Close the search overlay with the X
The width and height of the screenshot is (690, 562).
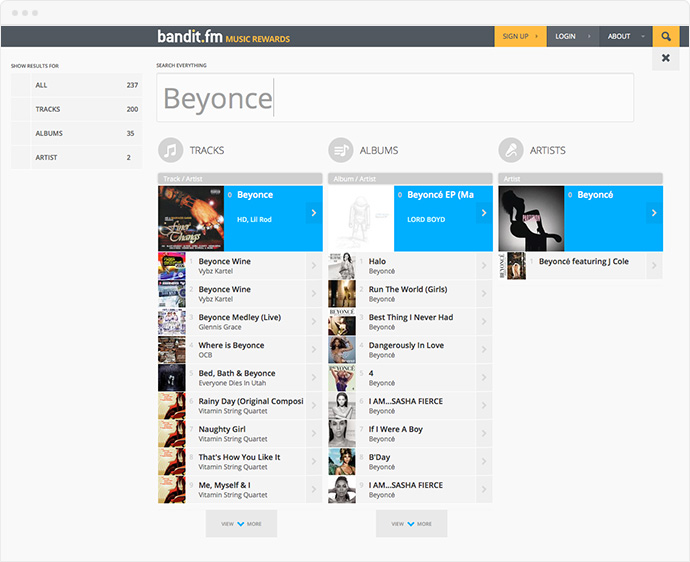pyautogui.click(x=666, y=58)
